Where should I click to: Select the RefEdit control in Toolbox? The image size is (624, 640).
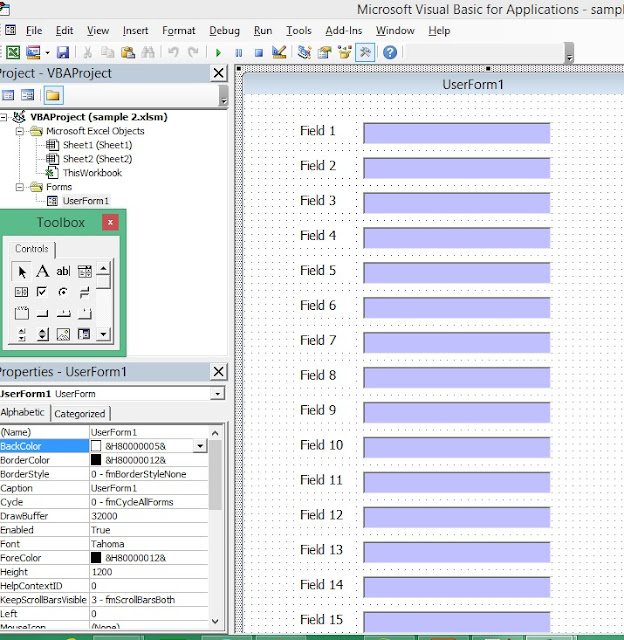(x=84, y=335)
